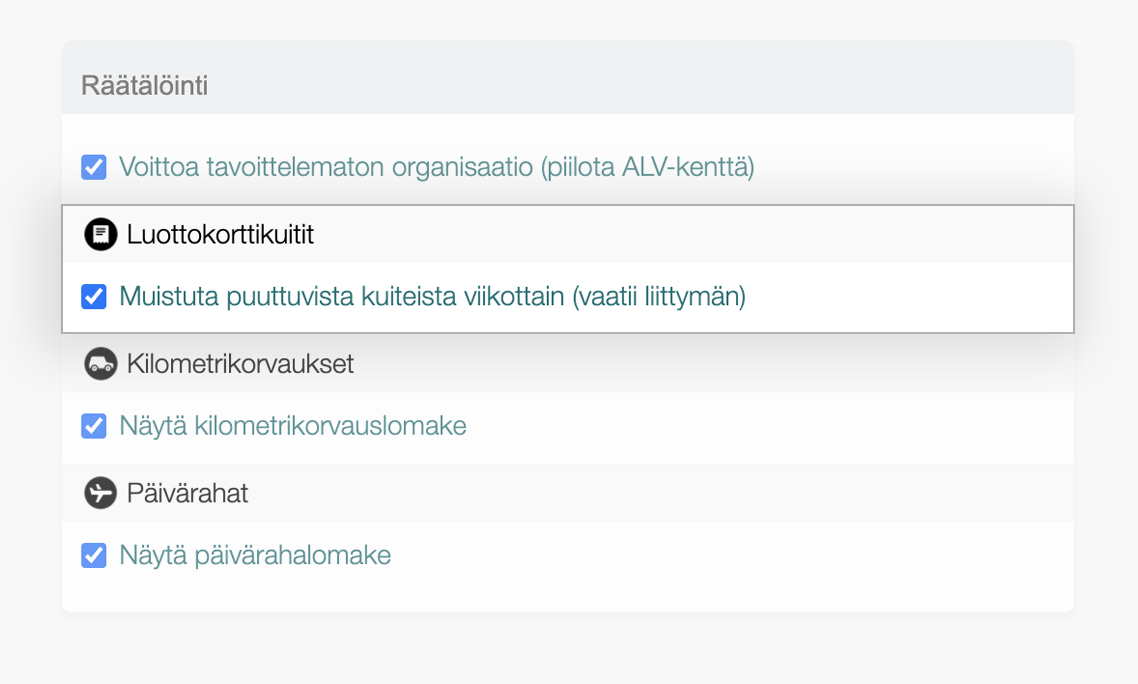The width and height of the screenshot is (1138, 684).
Task: Untick the Näytä päivärahalomake checkbox
Action: (x=94, y=555)
